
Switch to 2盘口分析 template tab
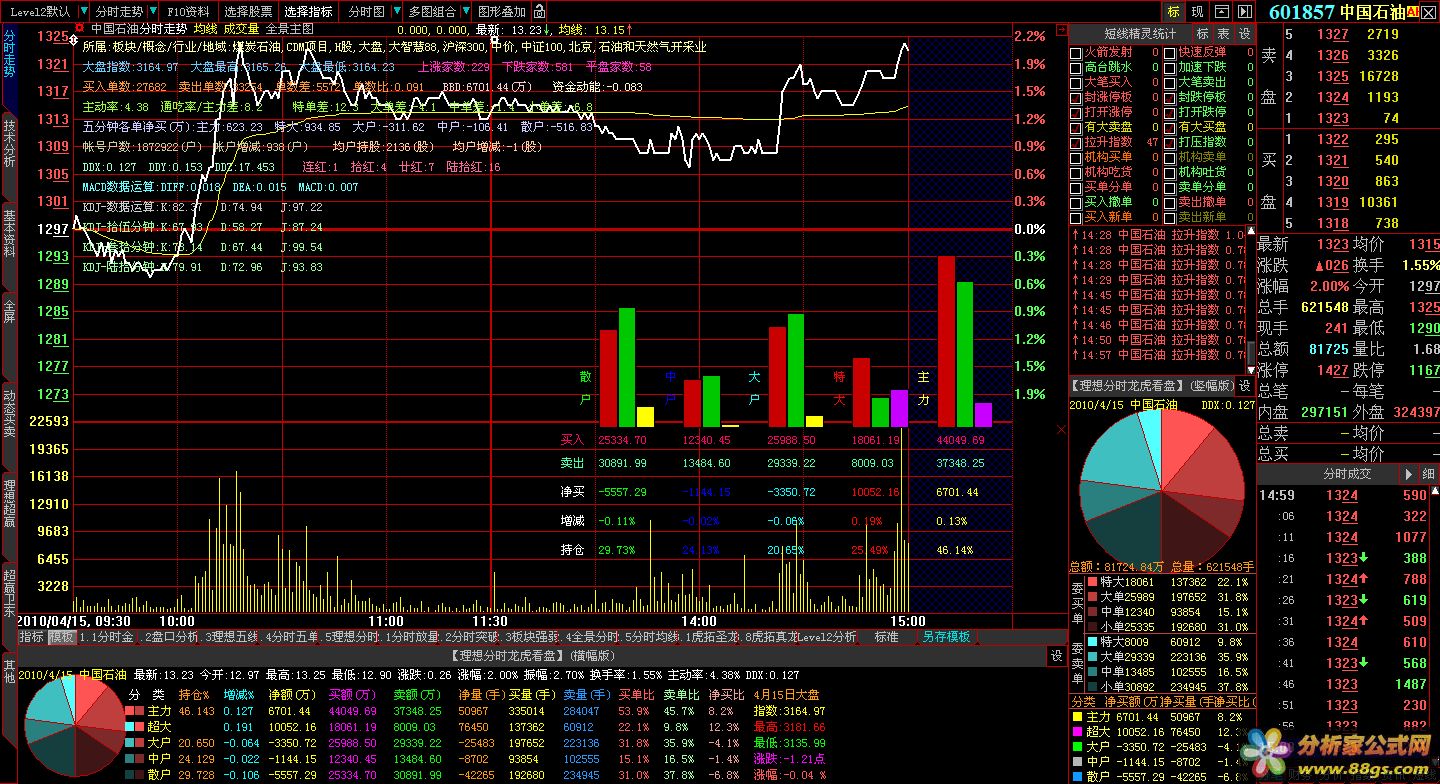[x=170, y=637]
